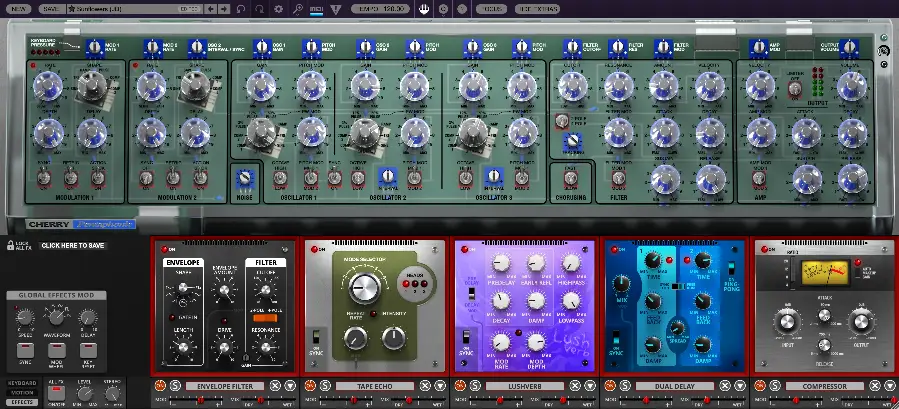Remove the Dual Delay effect with X
The width and height of the screenshot is (899, 409).
click(x=724, y=386)
